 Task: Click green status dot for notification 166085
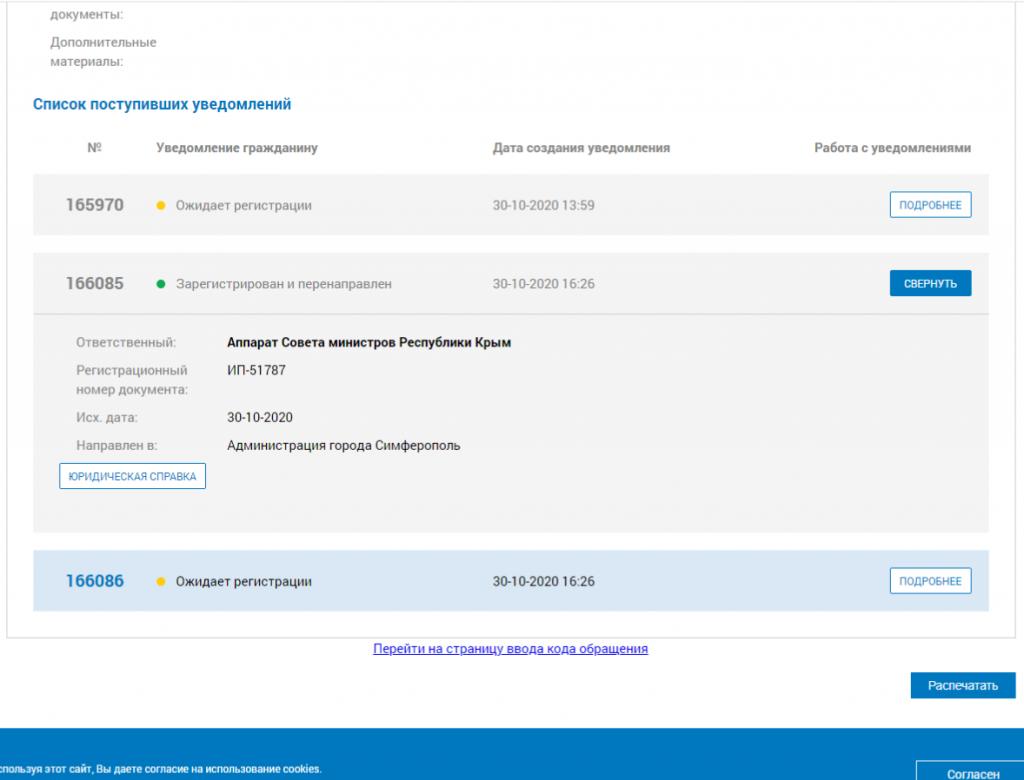(x=161, y=284)
